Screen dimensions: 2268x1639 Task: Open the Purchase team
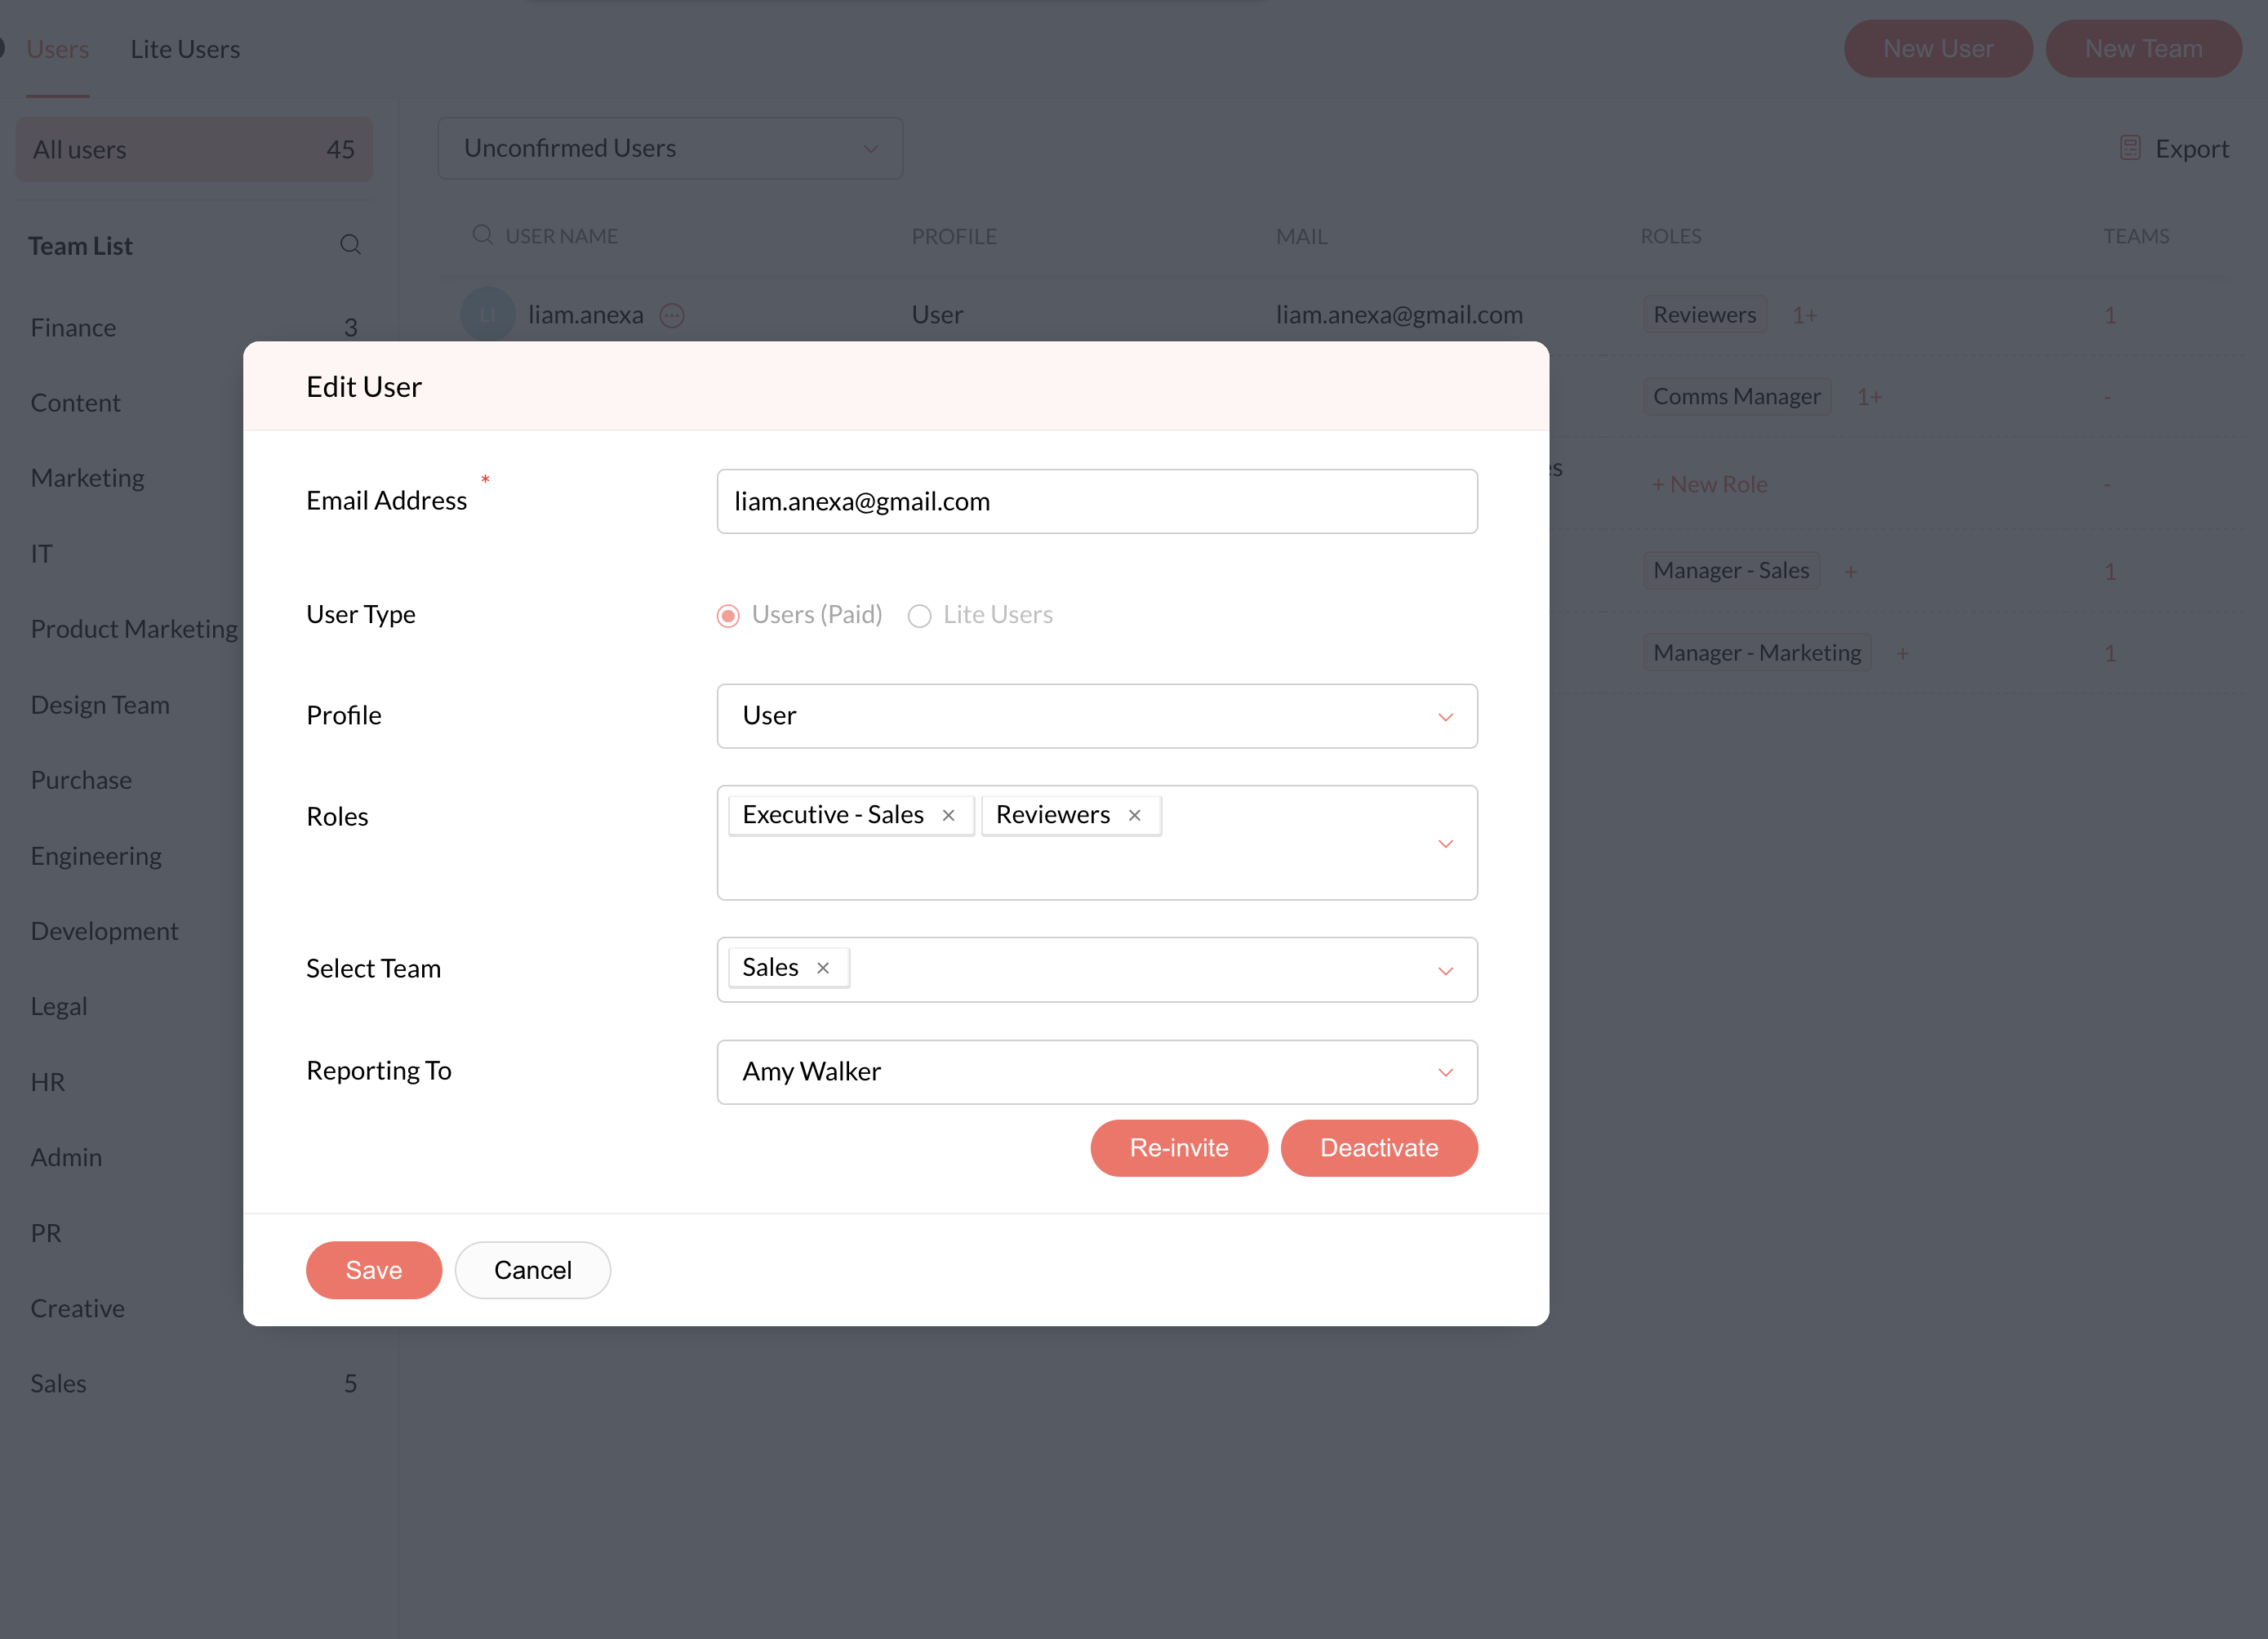pos(81,780)
